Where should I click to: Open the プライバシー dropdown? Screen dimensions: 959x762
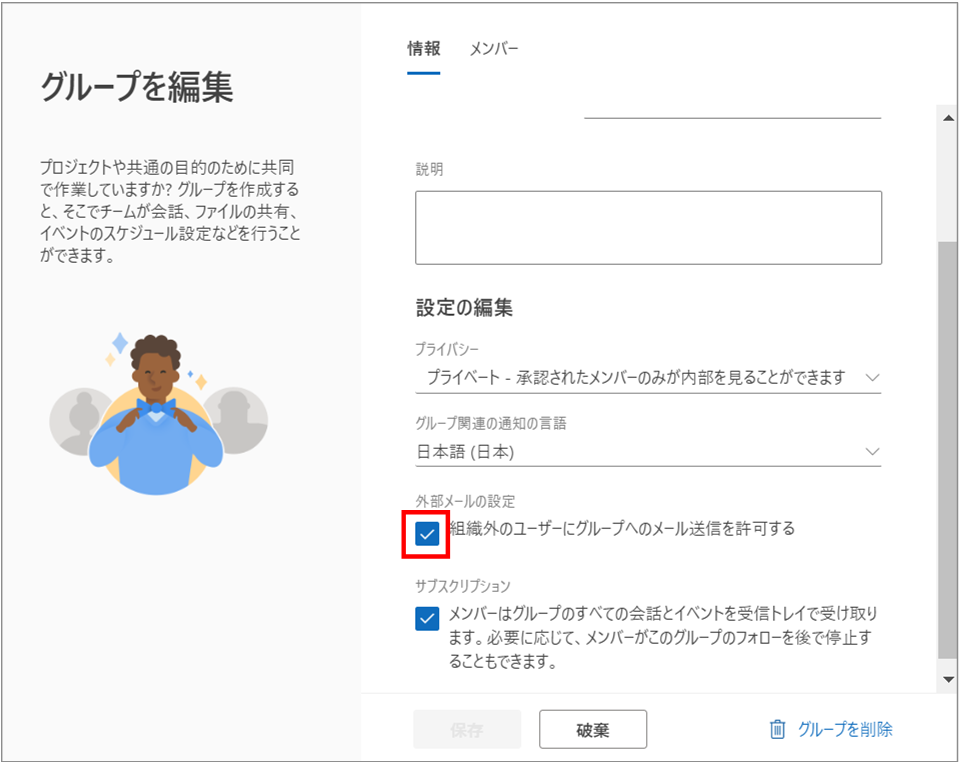(648, 377)
